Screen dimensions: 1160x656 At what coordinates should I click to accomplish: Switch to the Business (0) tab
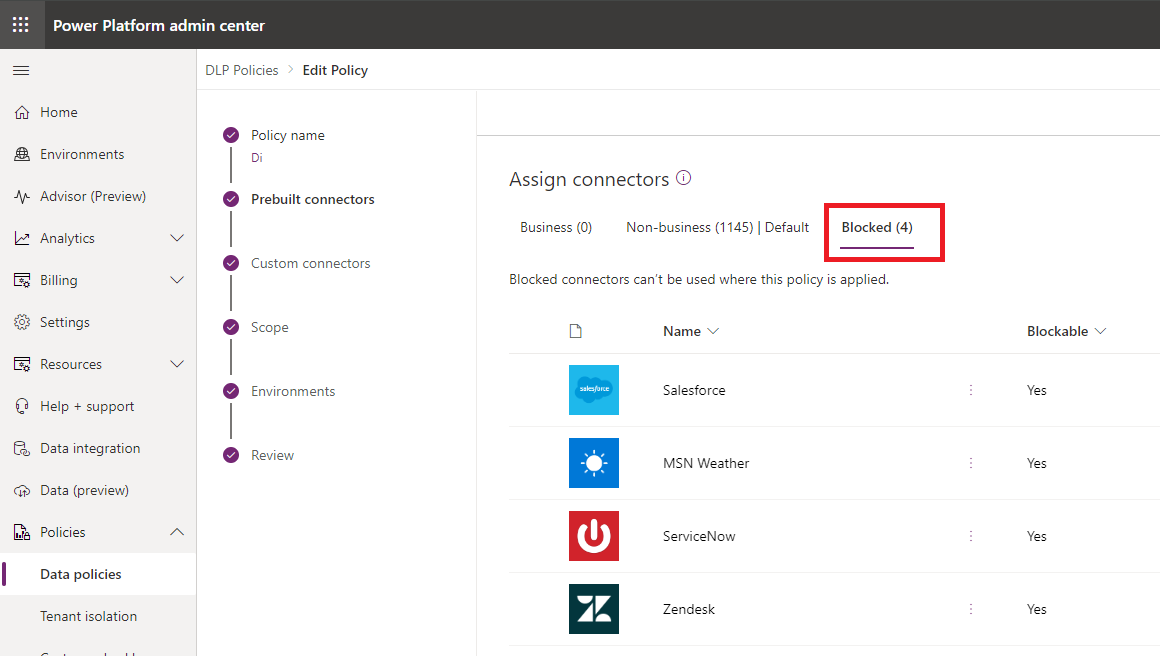pos(556,228)
